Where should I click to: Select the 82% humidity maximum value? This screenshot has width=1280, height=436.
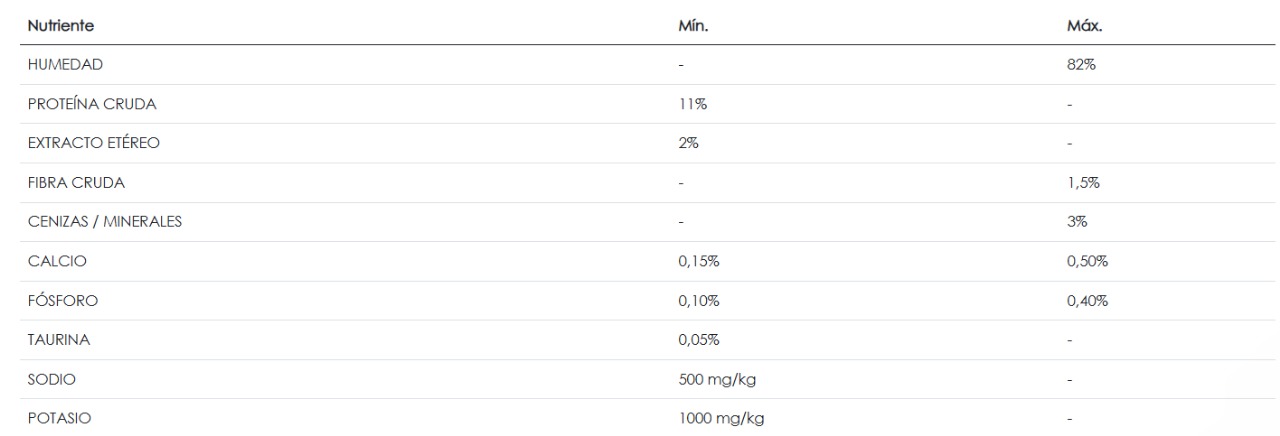pos(1081,65)
